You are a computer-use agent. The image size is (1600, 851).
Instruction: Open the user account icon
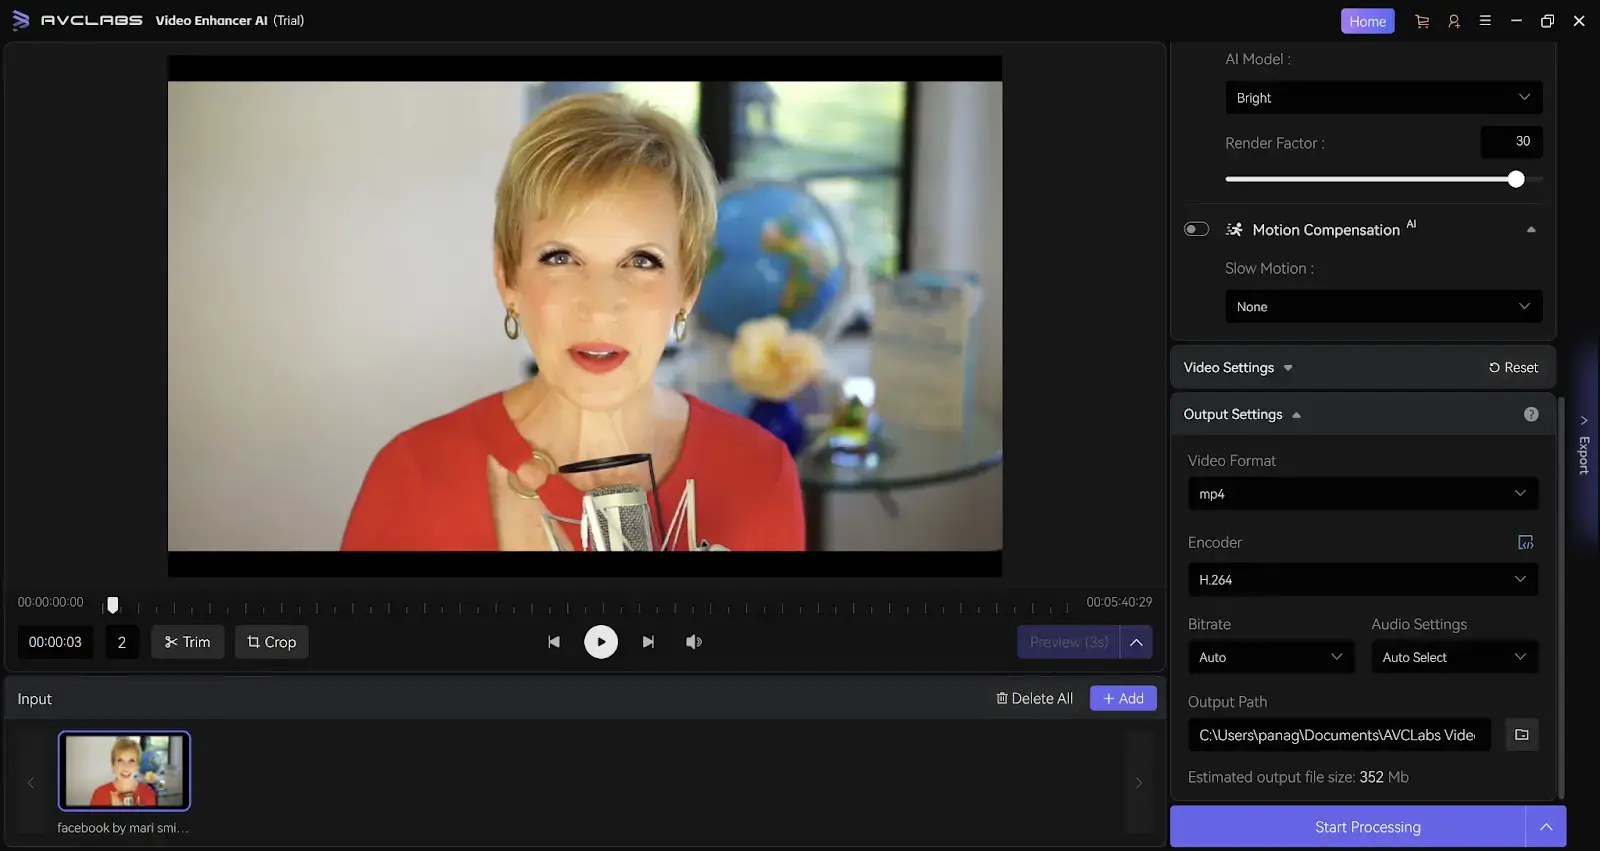pyautogui.click(x=1454, y=21)
